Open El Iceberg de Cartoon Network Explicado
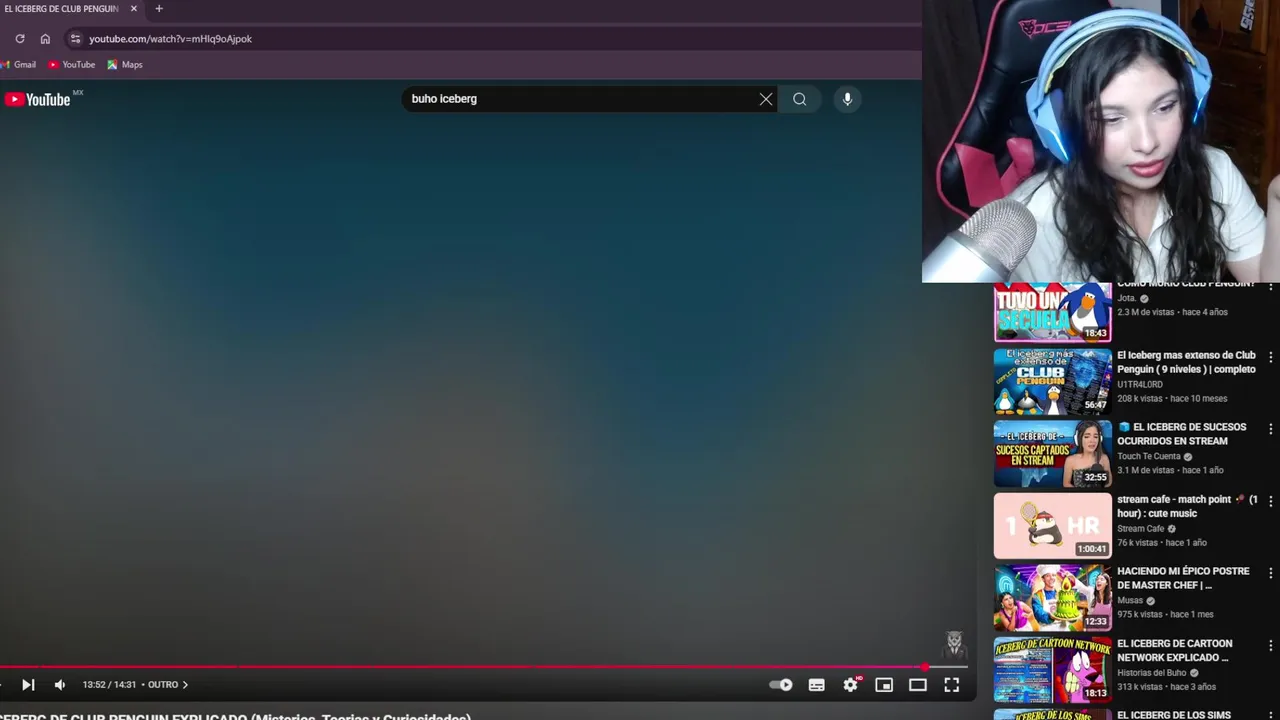Image resolution: width=1280 pixels, height=720 pixels. pyautogui.click(x=1175, y=650)
